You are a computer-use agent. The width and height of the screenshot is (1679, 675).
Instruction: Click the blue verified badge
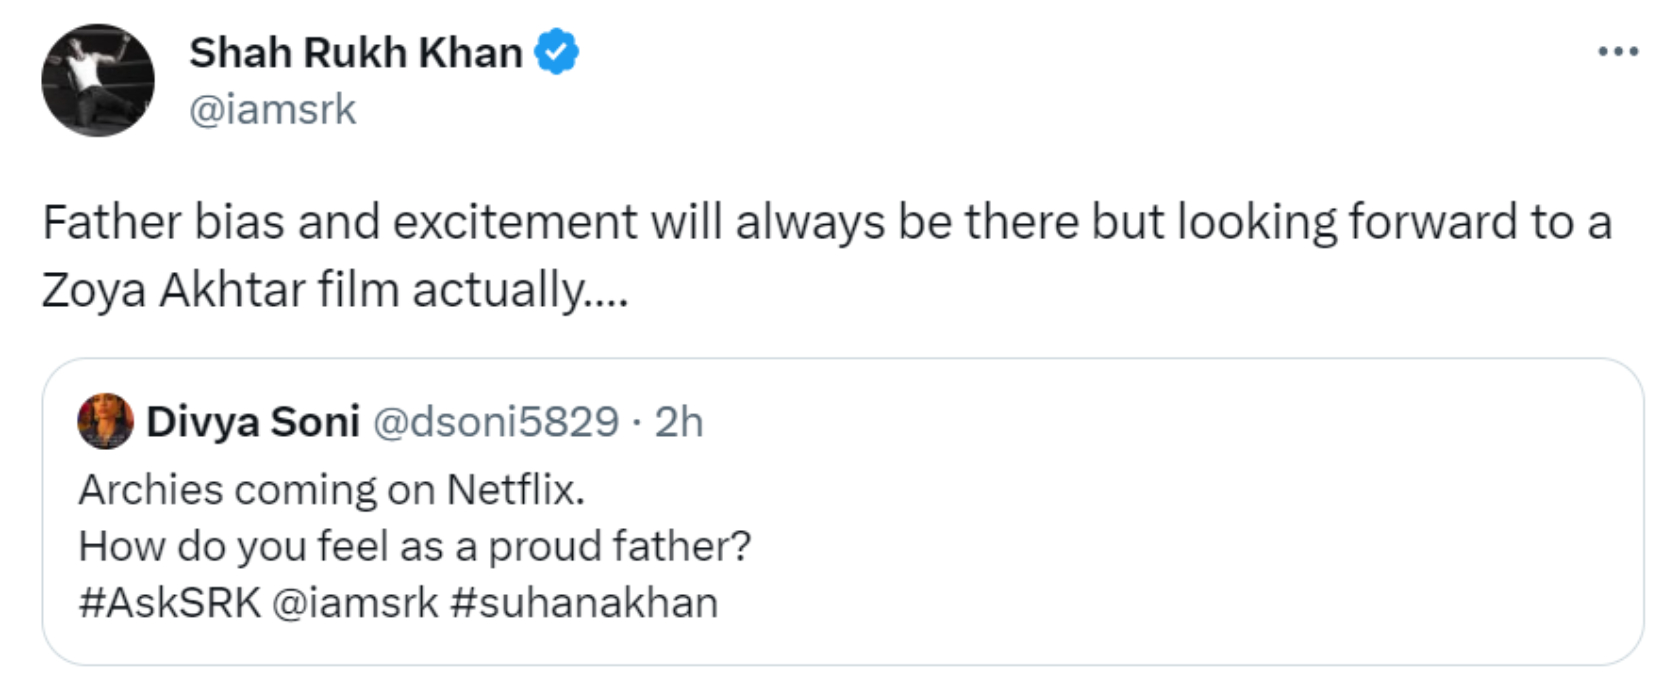pos(557,52)
